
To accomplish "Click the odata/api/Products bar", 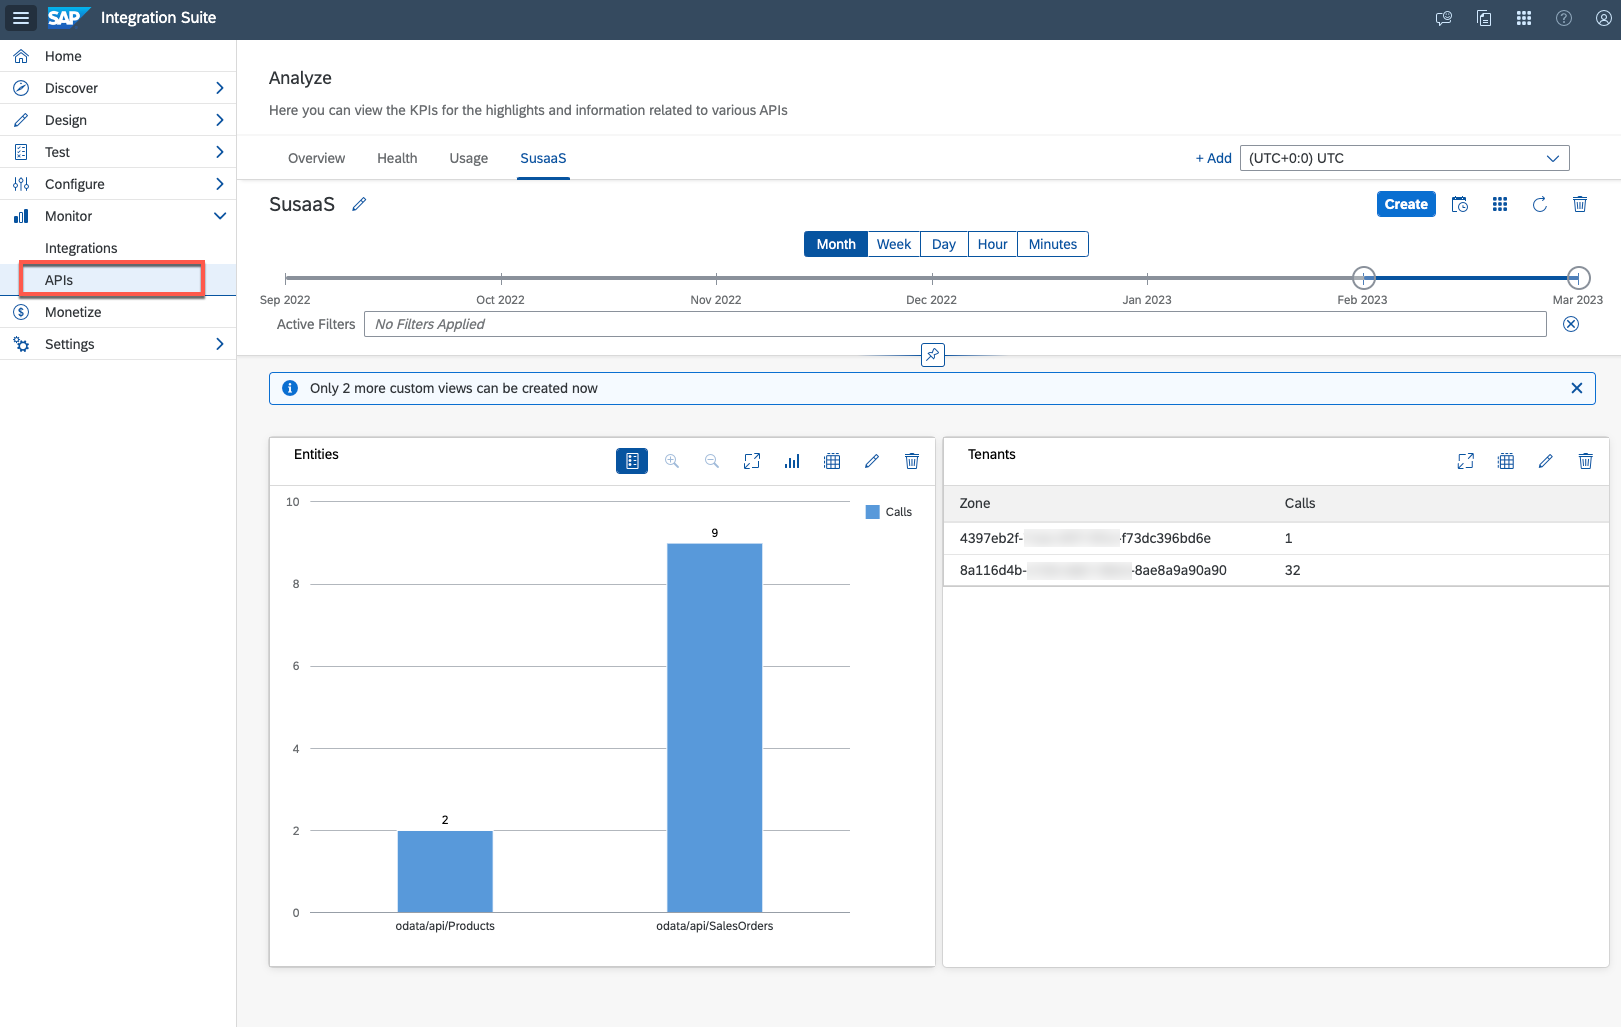I will (445, 871).
